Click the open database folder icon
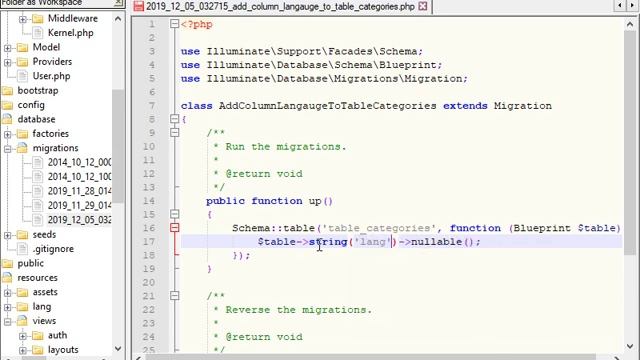Screen dimensions: 640x360 [x=7, y=119]
